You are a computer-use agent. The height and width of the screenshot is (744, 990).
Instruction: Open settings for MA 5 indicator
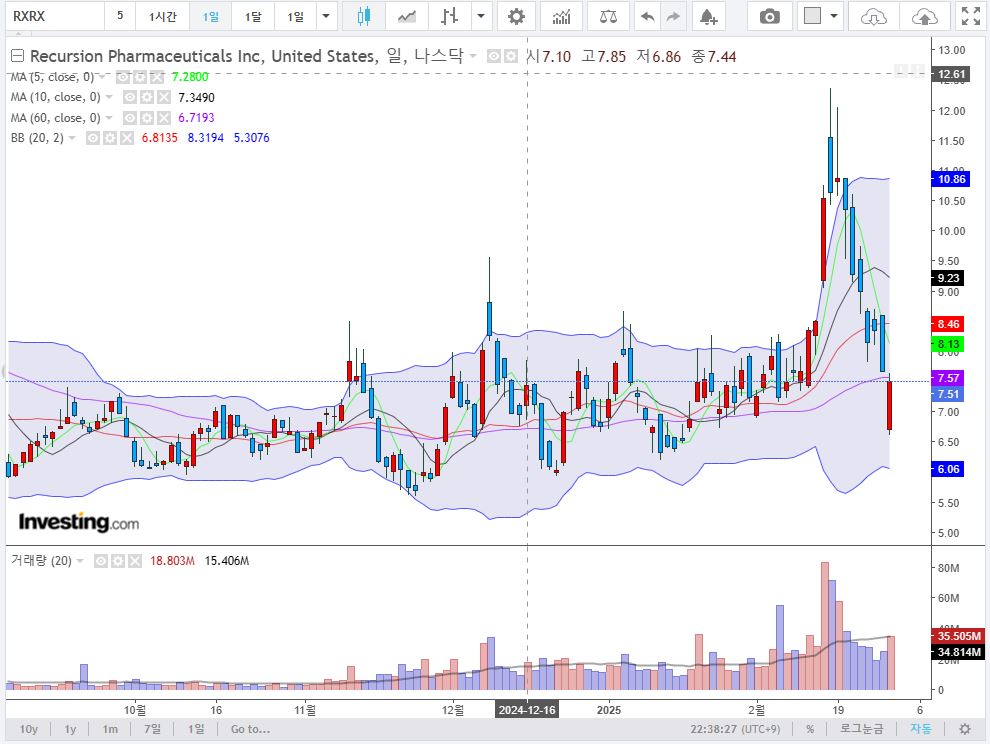pos(140,77)
